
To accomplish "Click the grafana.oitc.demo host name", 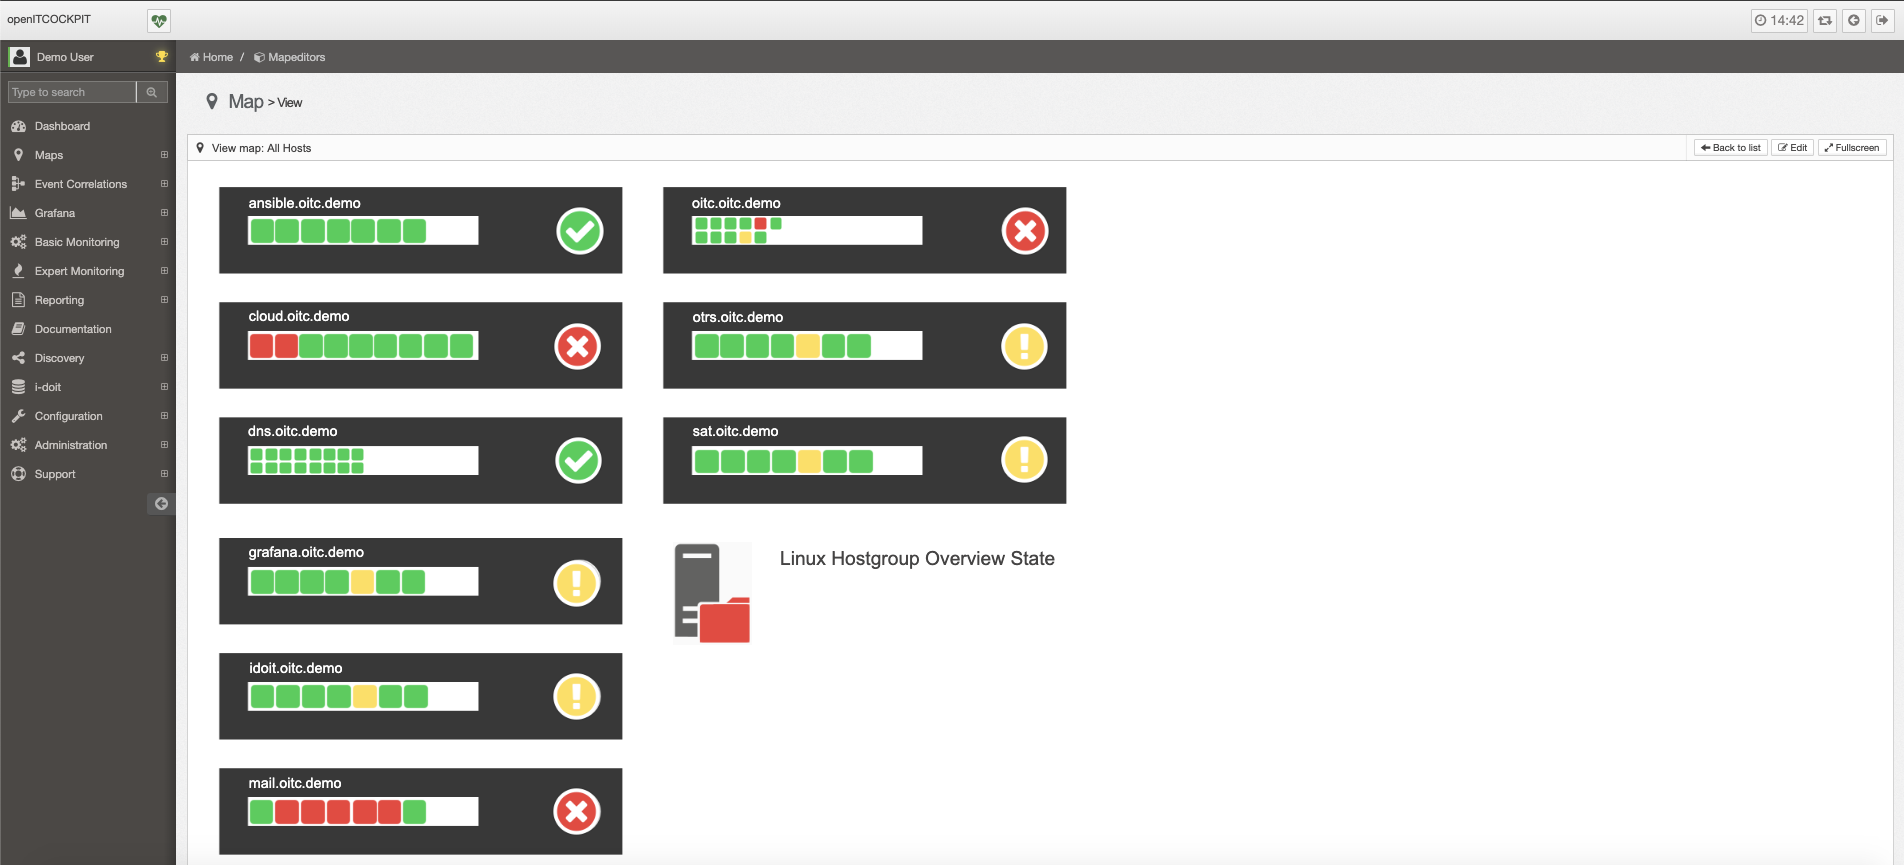I will pyautogui.click(x=306, y=552).
